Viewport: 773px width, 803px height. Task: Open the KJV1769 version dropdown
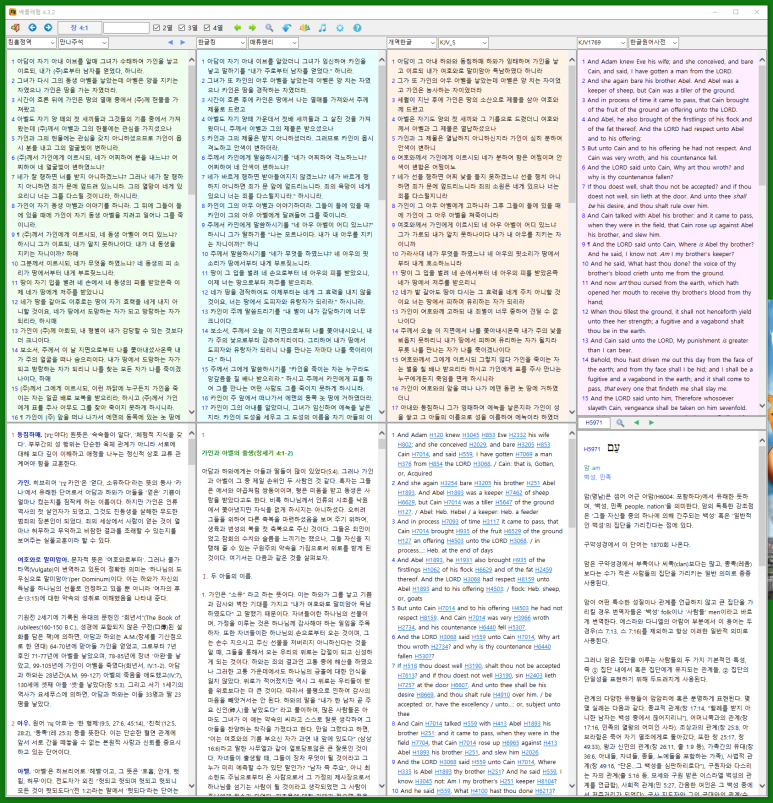tap(602, 43)
